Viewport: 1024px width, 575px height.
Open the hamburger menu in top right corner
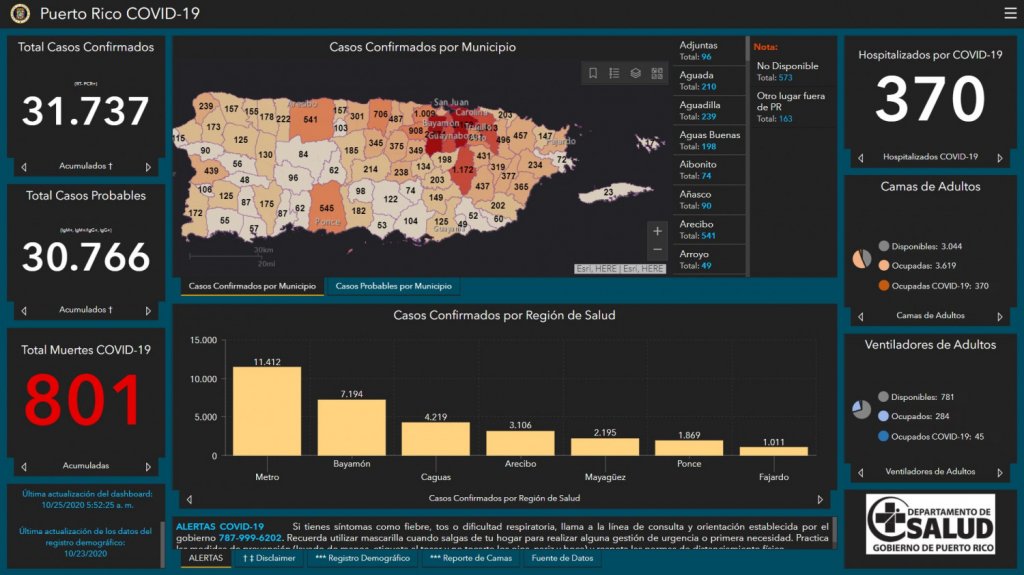(x=1010, y=13)
